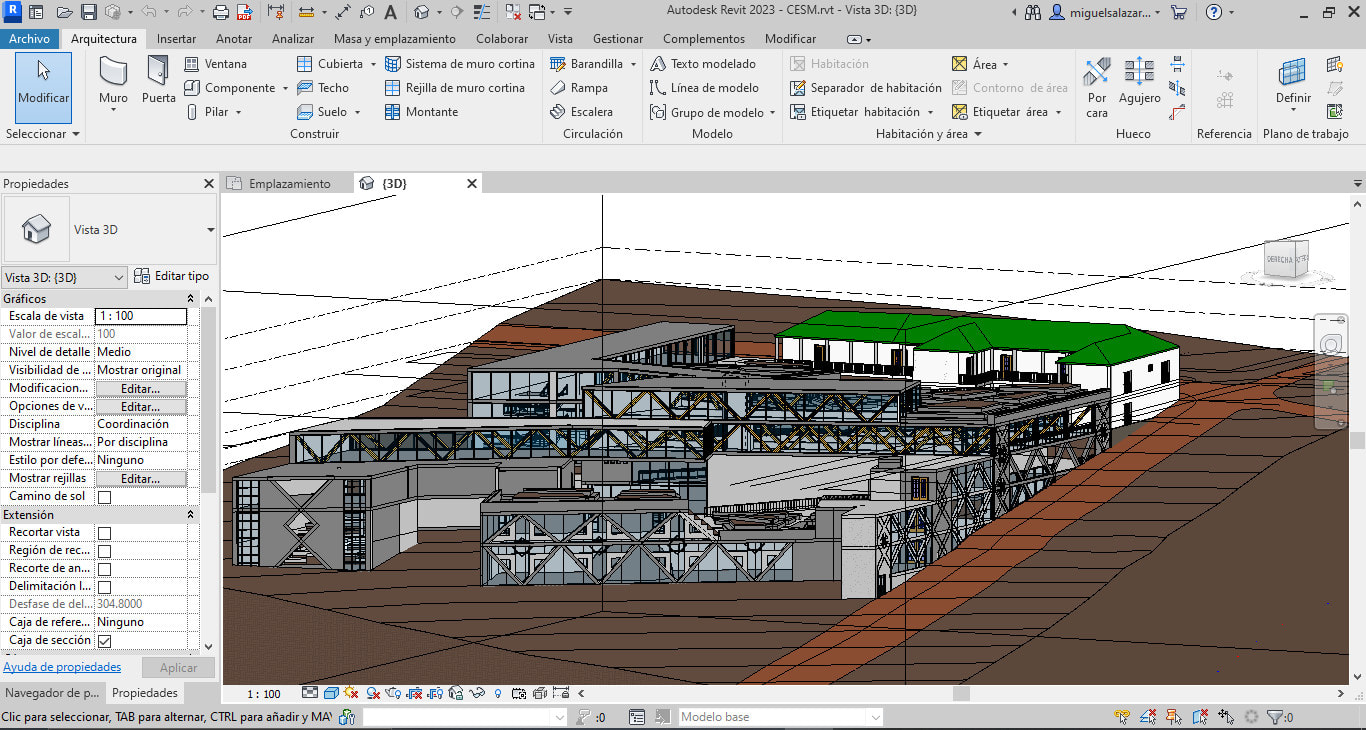The width and height of the screenshot is (1366, 730).
Task: Close the Propiedades panel
Action: click(209, 184)
